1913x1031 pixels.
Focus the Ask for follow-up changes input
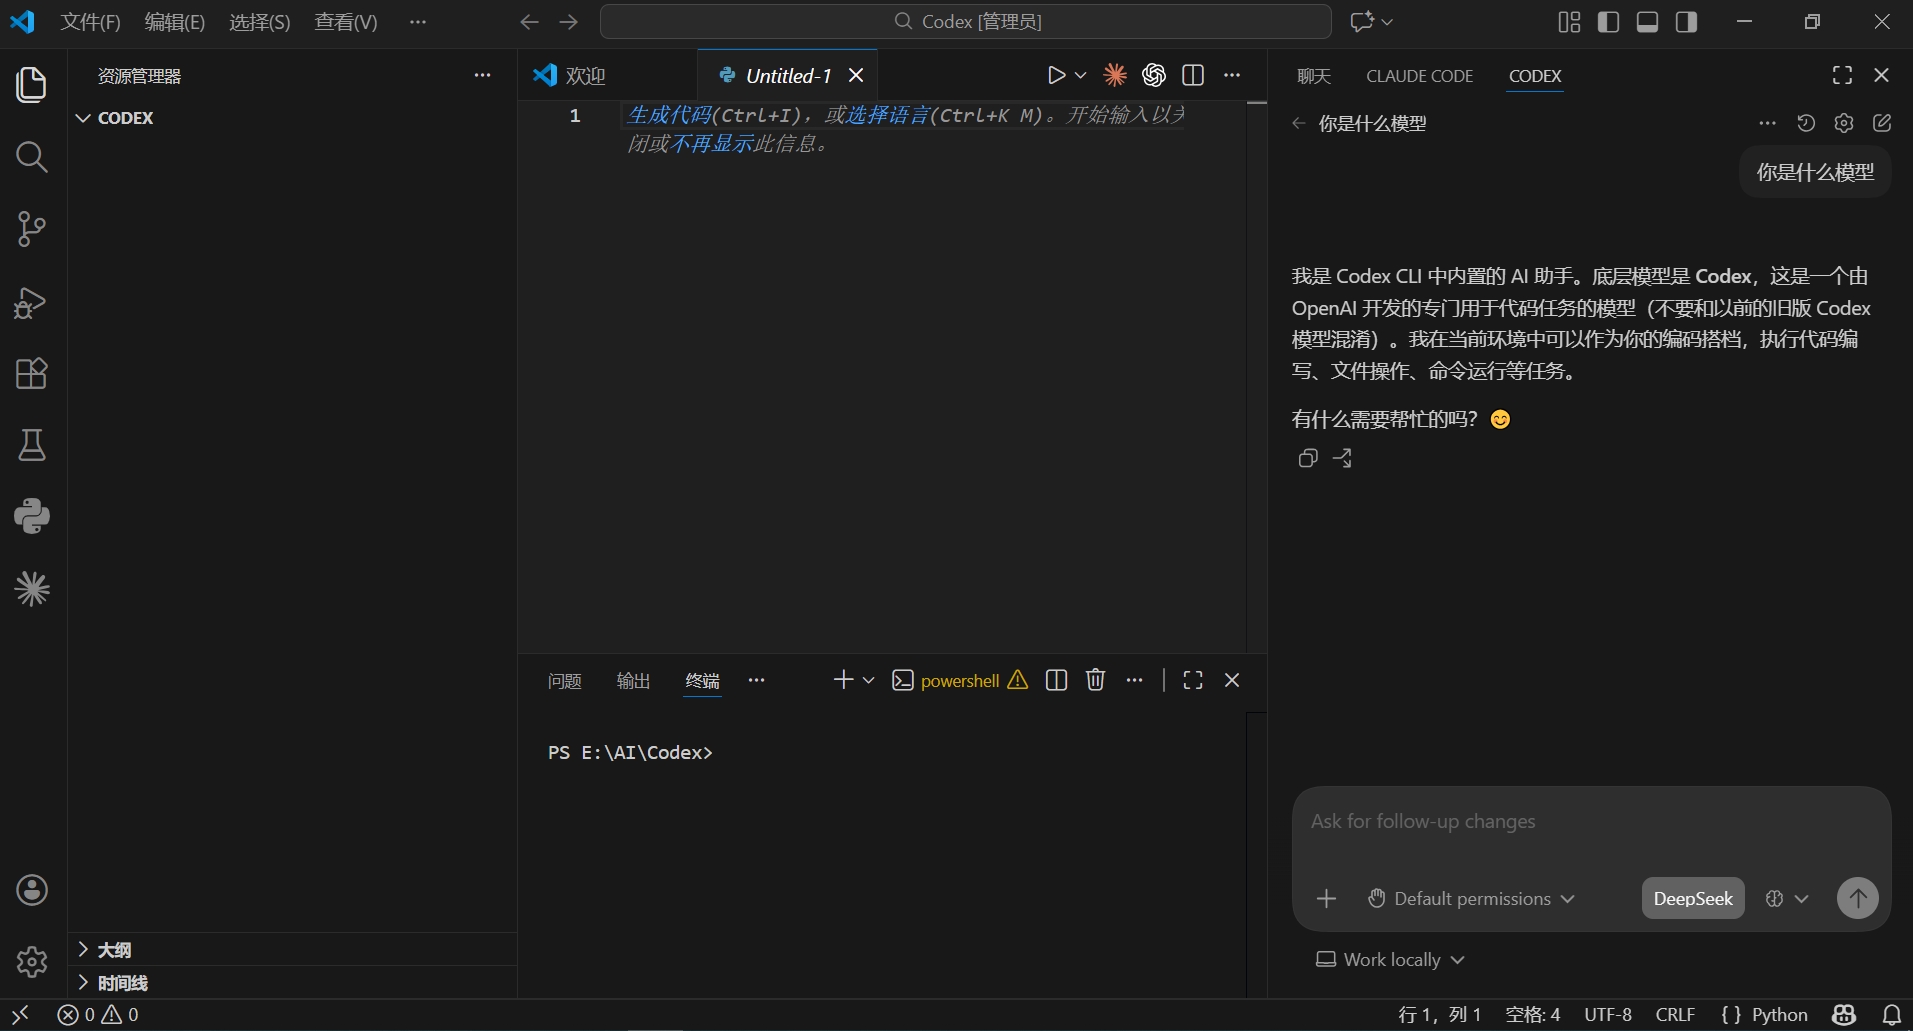(1590, 822)
